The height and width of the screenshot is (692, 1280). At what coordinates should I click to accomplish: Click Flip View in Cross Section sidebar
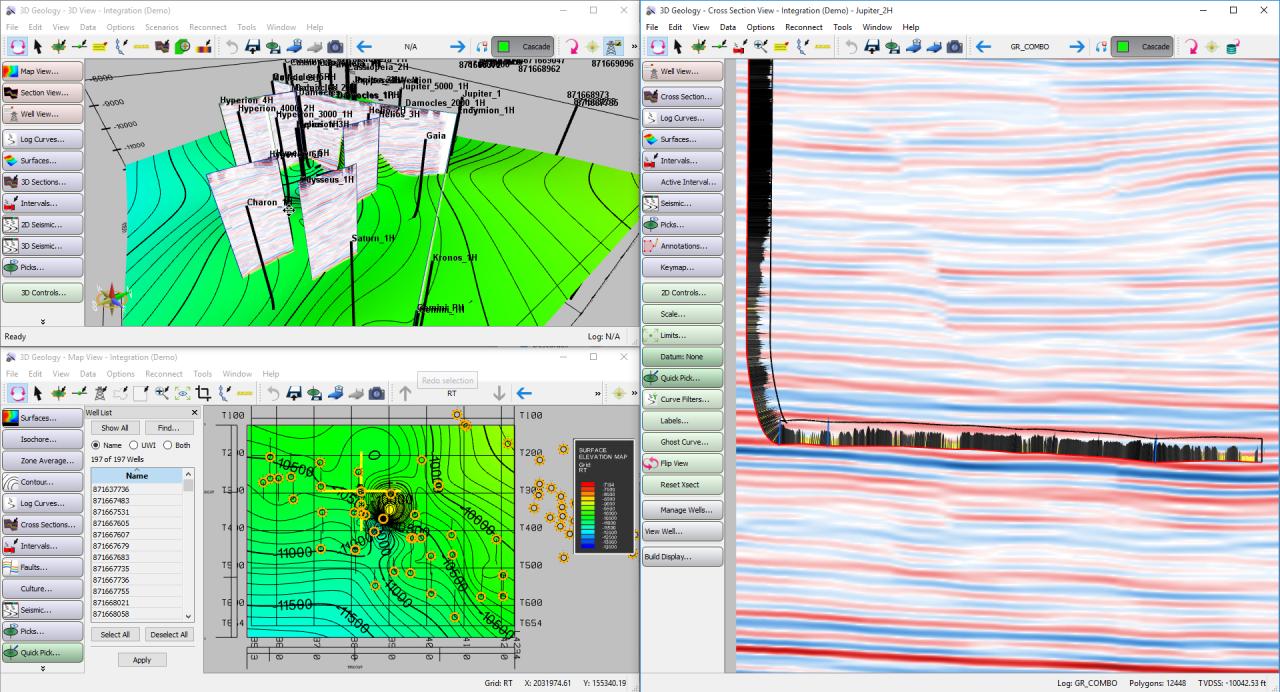coord(683,463)
